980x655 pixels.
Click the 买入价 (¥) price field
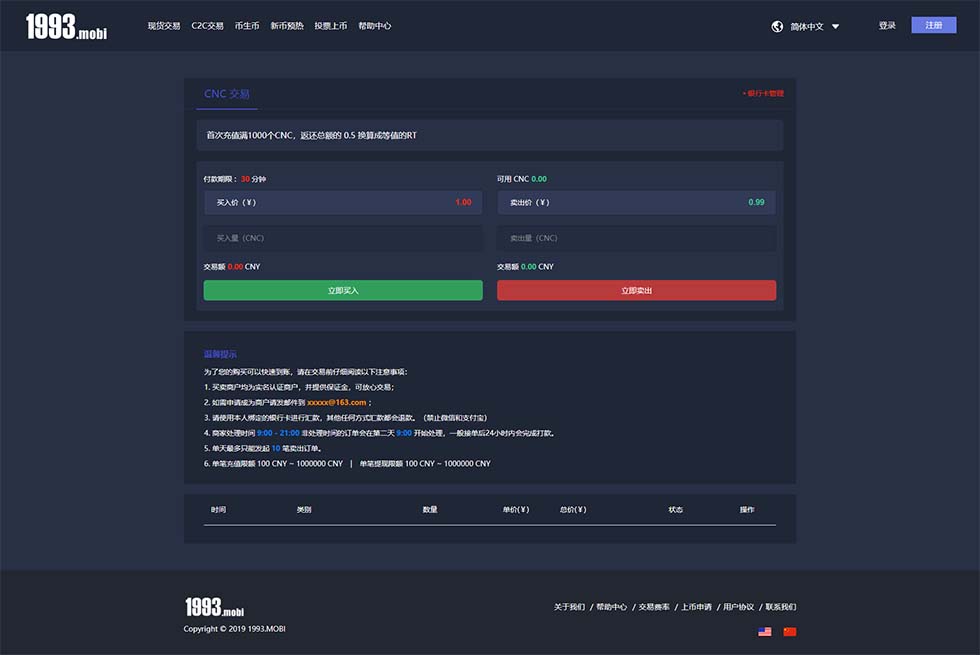[343, 202]
